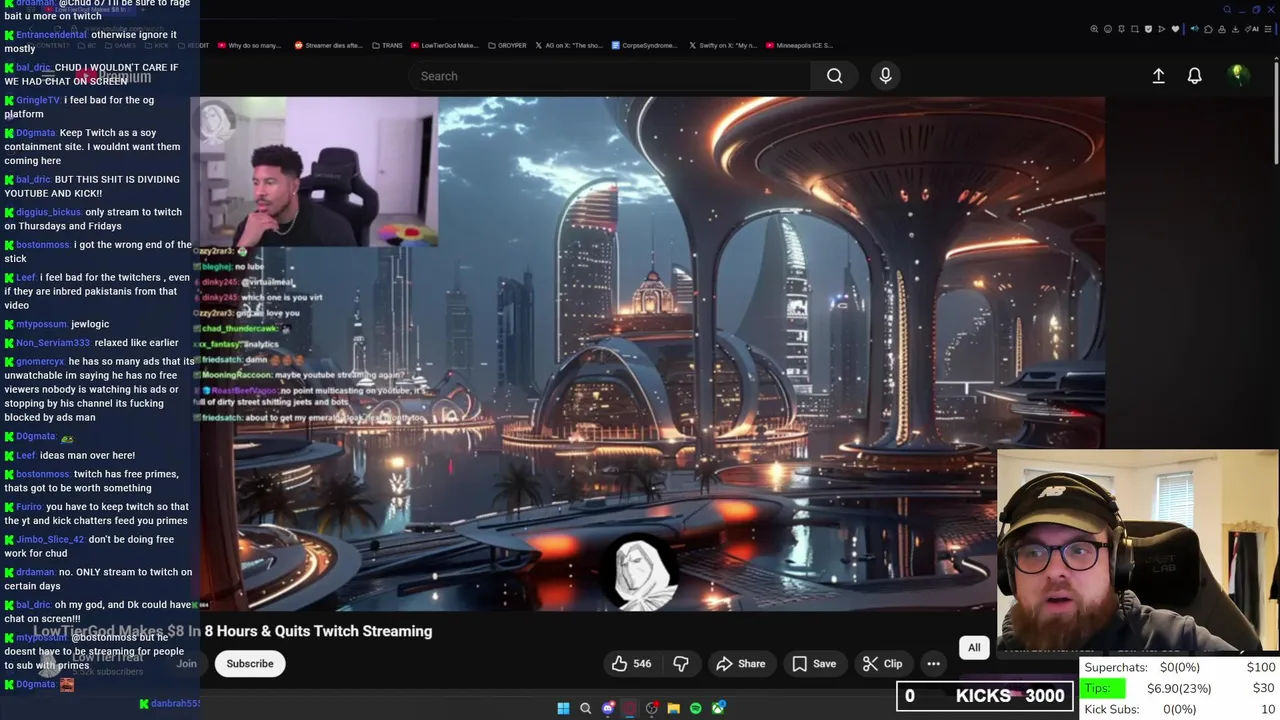Save the video to a playlist
1280x720 pixels.
[x=814, y=664]
